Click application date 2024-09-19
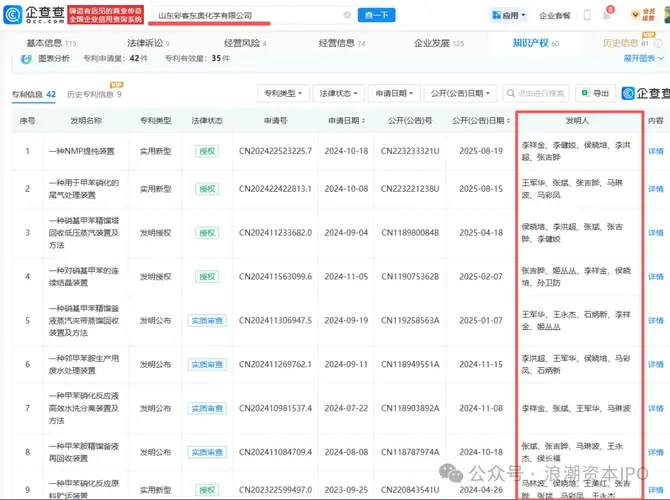The width and height of the screenshot is (670, 500). pos(347,321)
